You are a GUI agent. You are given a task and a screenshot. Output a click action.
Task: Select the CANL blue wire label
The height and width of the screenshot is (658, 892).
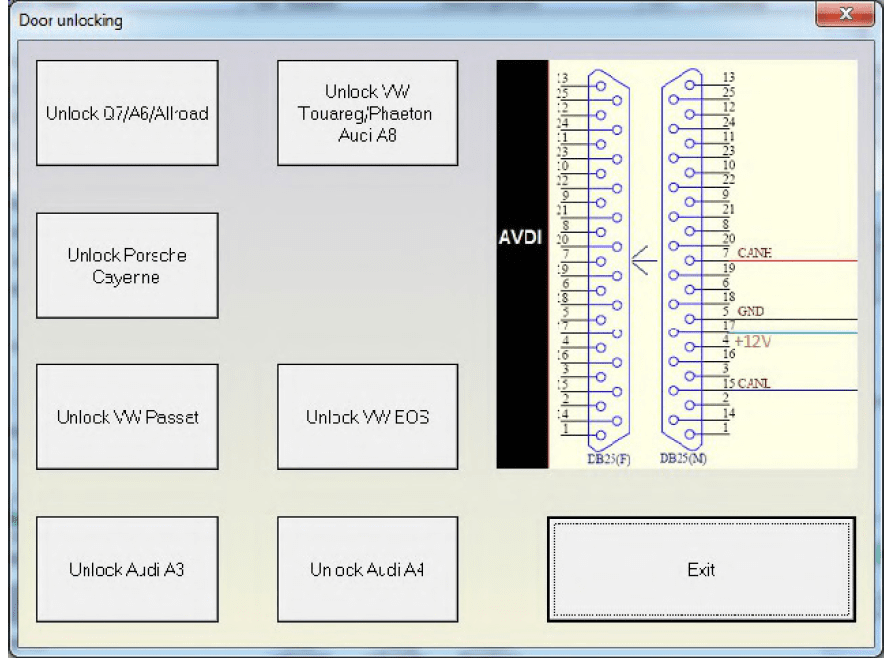pos(753,383)
